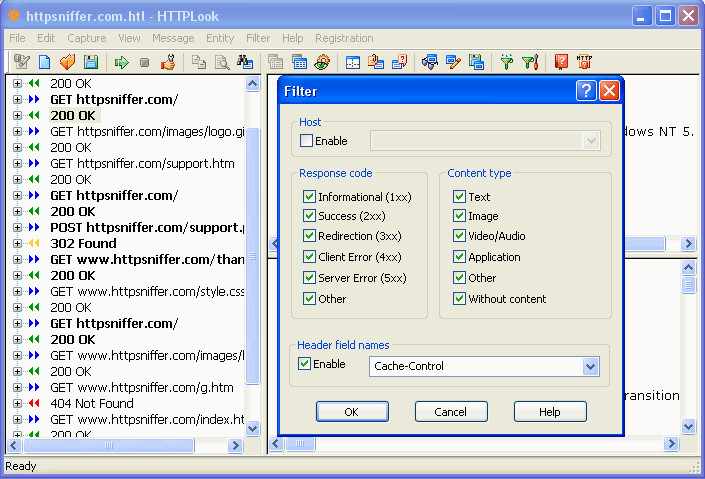Click the eye with gear toolbar icon
The height and width of the screenshot is (479, 705).
point(322,62)
